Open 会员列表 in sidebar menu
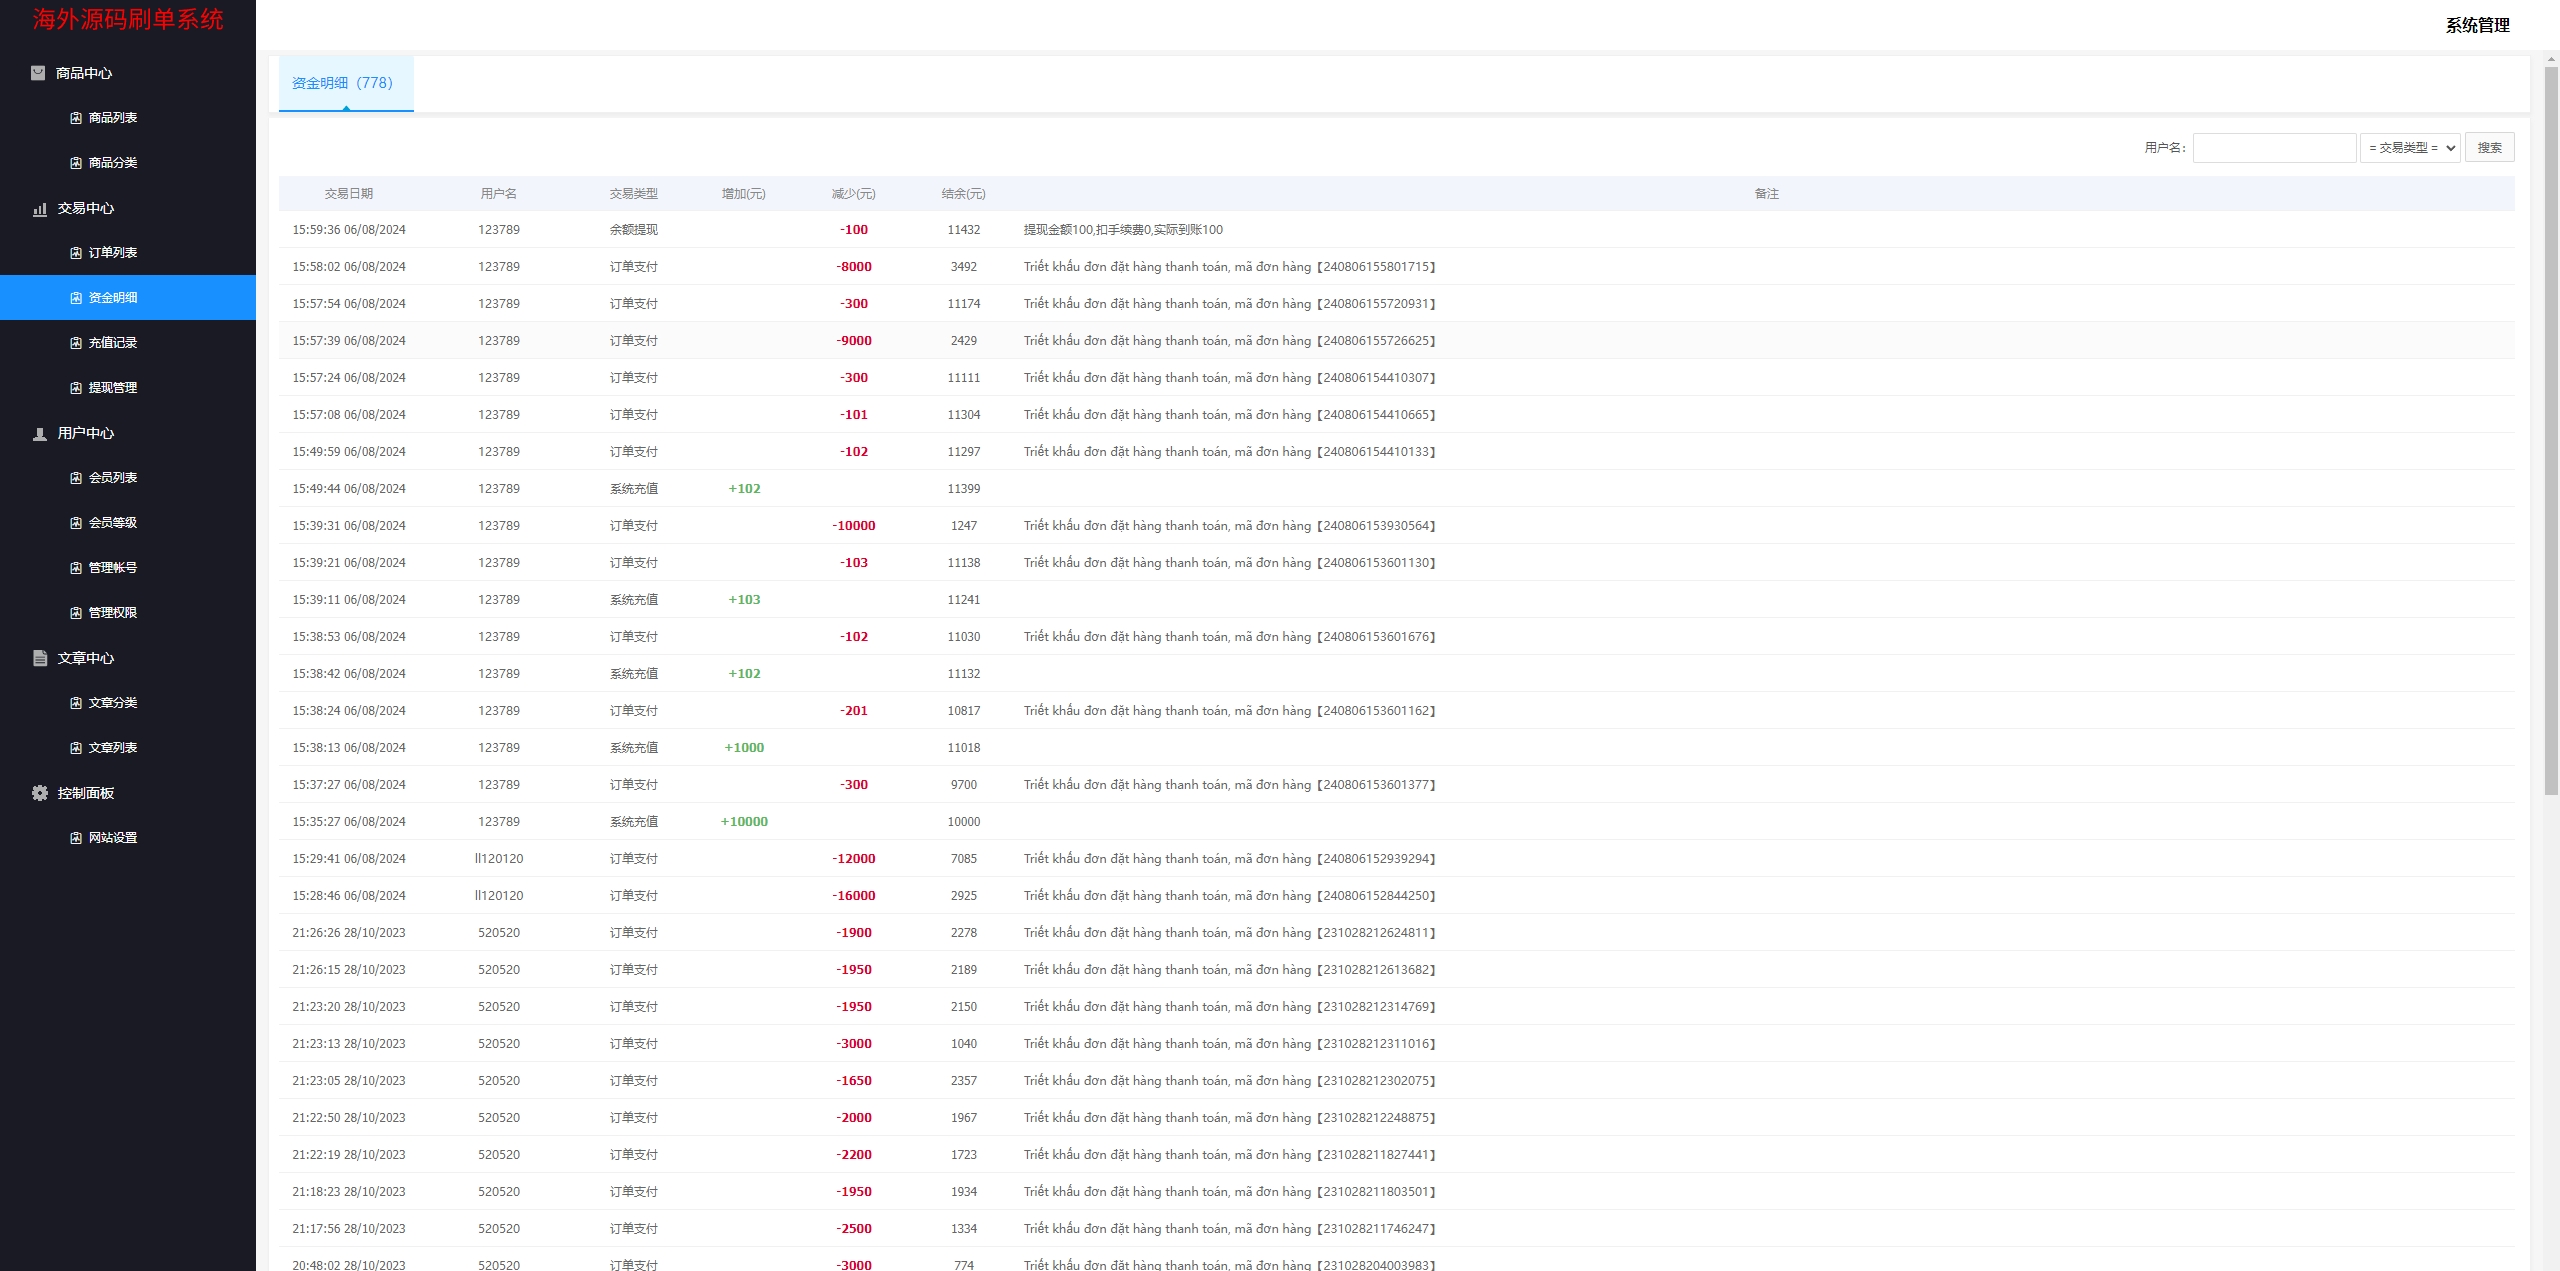The image size is (2560, 1271). coord(112,478)
